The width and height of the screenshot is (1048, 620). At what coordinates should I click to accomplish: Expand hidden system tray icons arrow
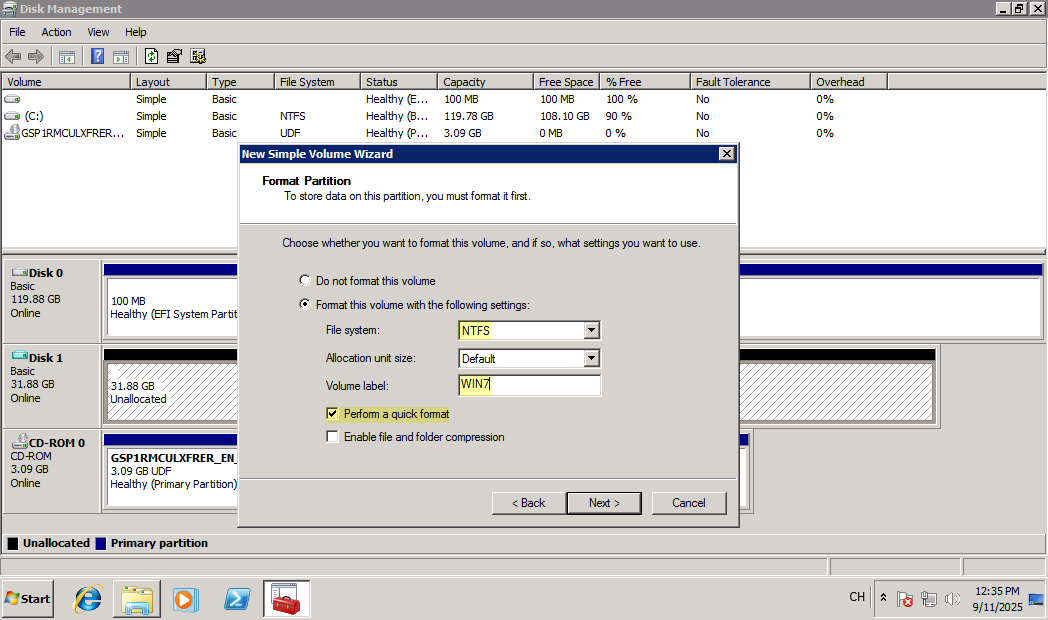883,598
